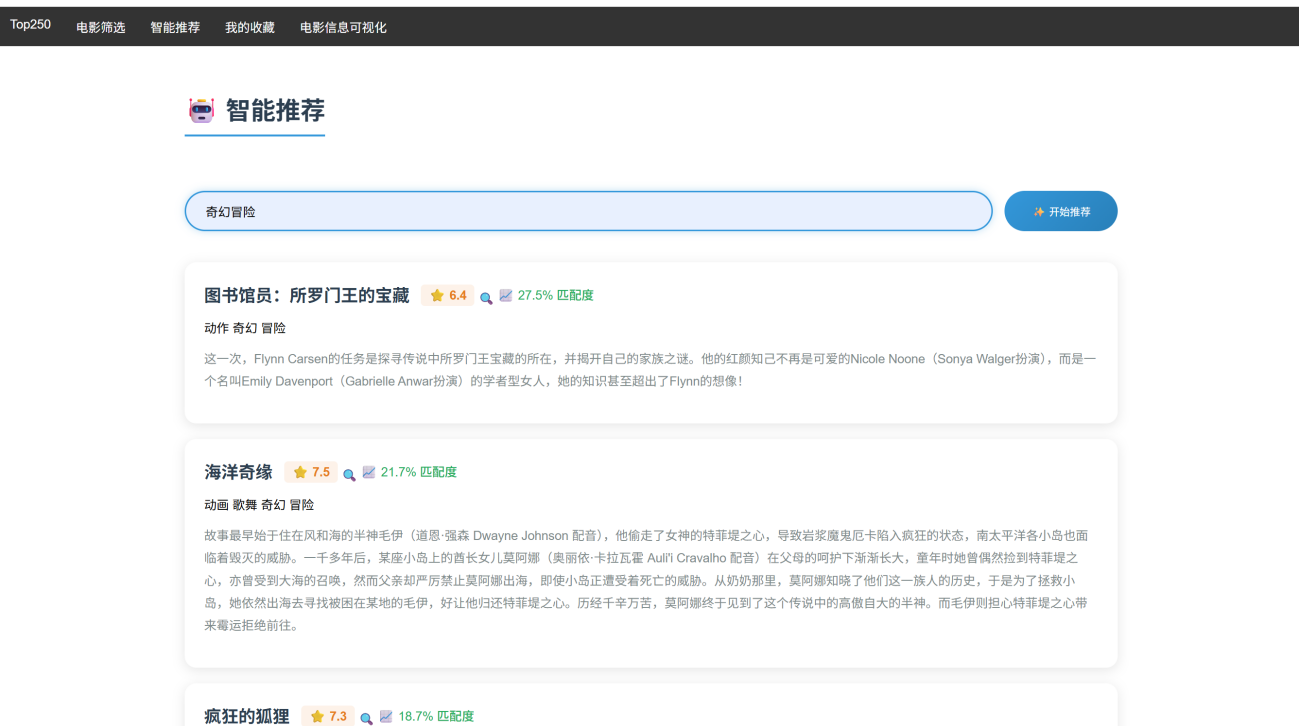Click the star icon next to rating 7.3
Viewport: 1299px width, 726px height.
click(x=317, y=717)
